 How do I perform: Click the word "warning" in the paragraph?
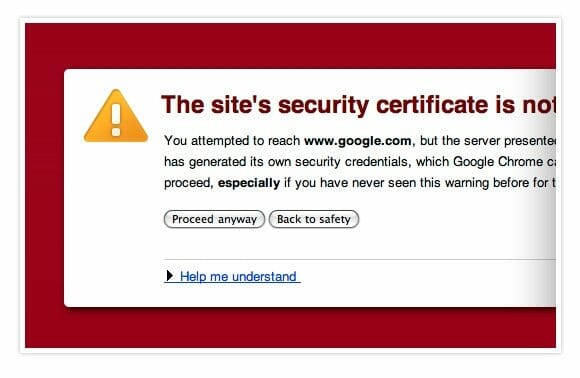tap(467, 183)
